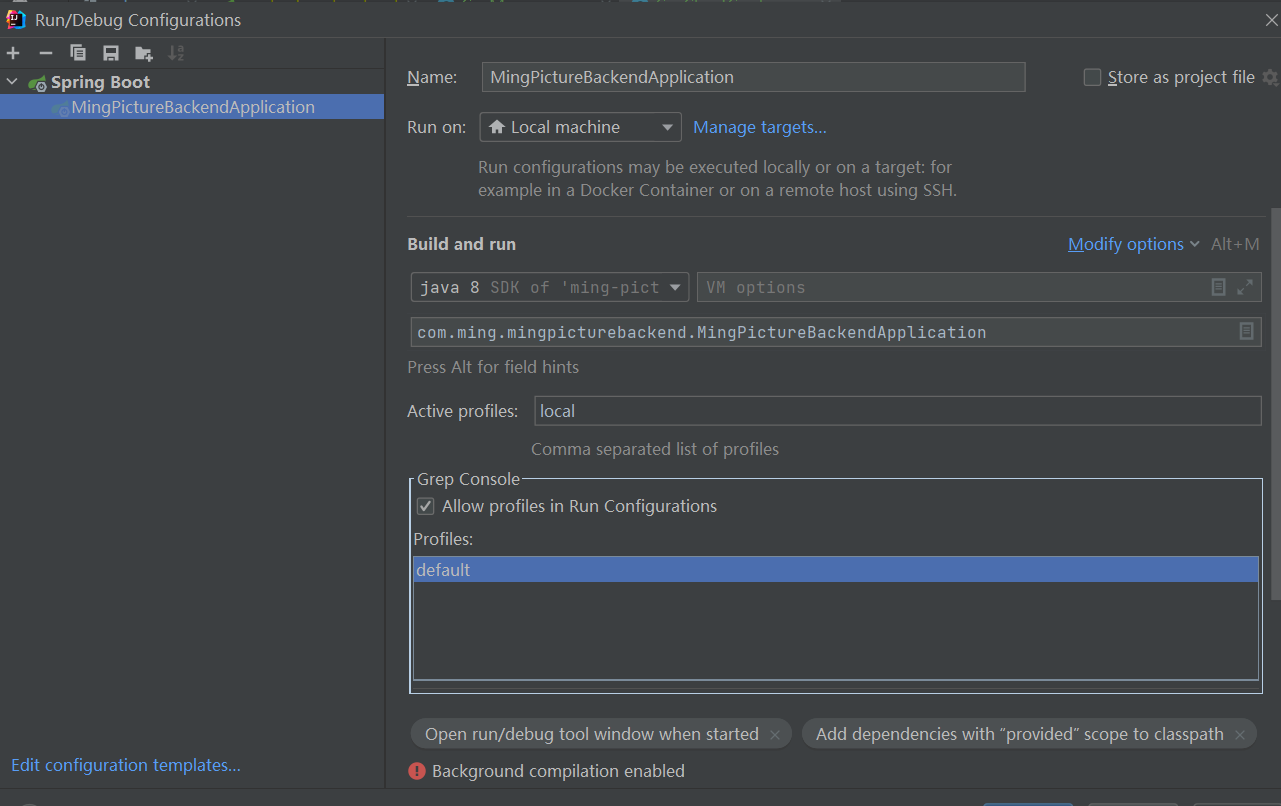Click the IntelliJ icon in title bar
This screenshot has height=806, width=1281.
tap(16, 19)
